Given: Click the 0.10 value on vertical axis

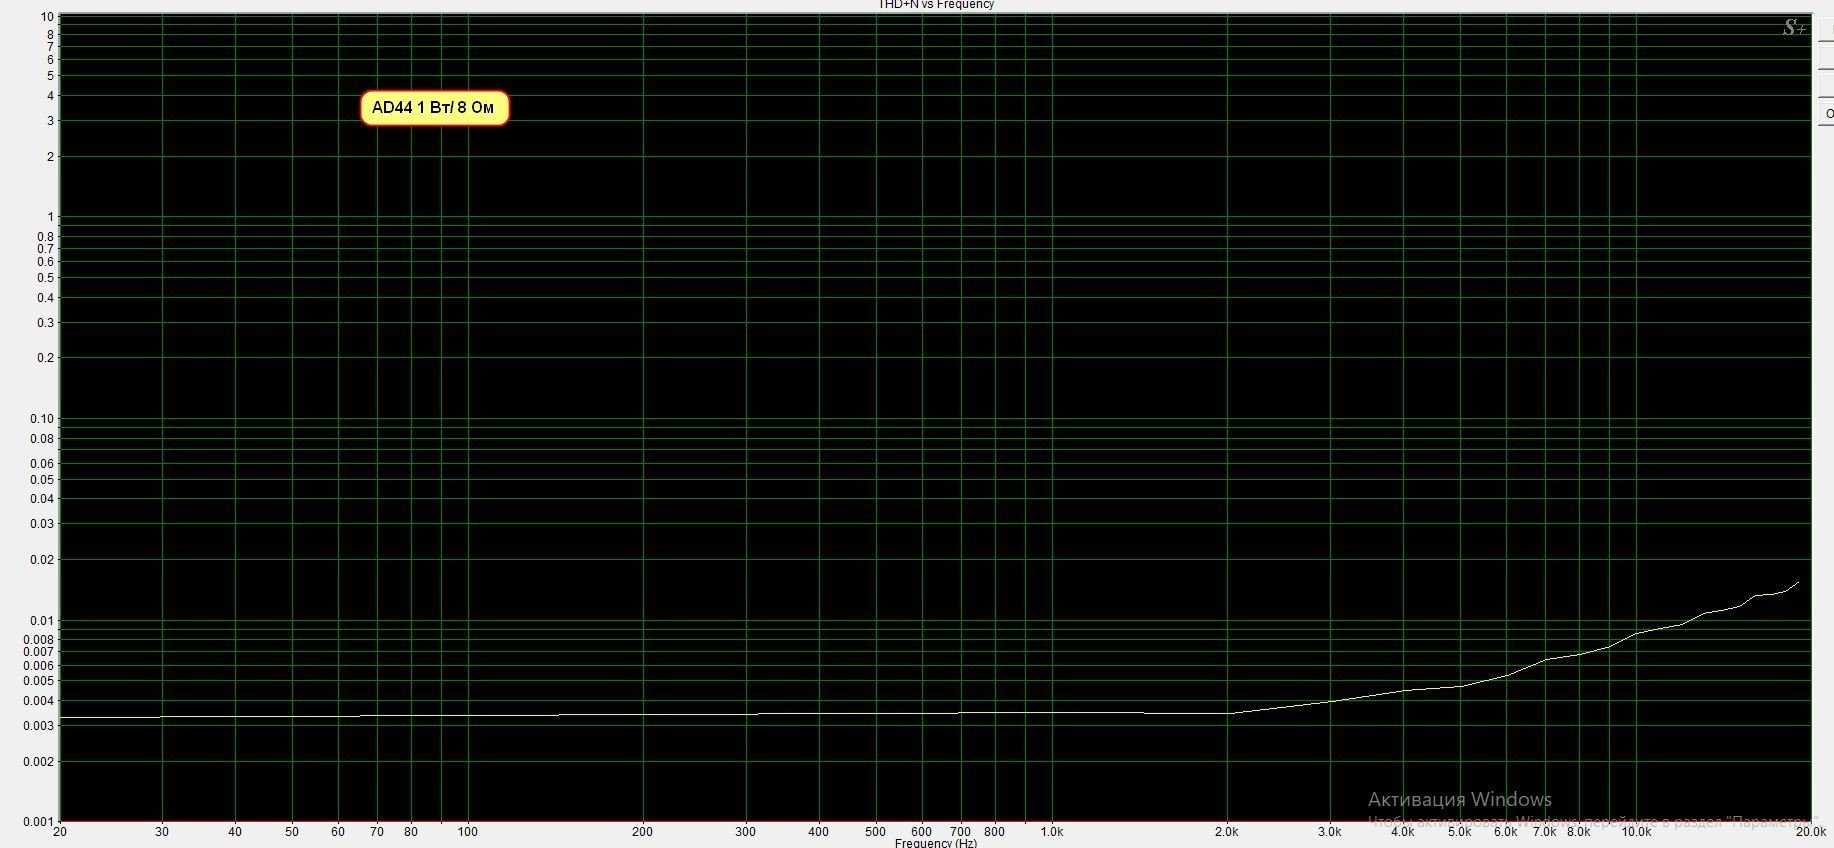Looking at the screenshot, I should pyautogui.click(x=42, y=419).
